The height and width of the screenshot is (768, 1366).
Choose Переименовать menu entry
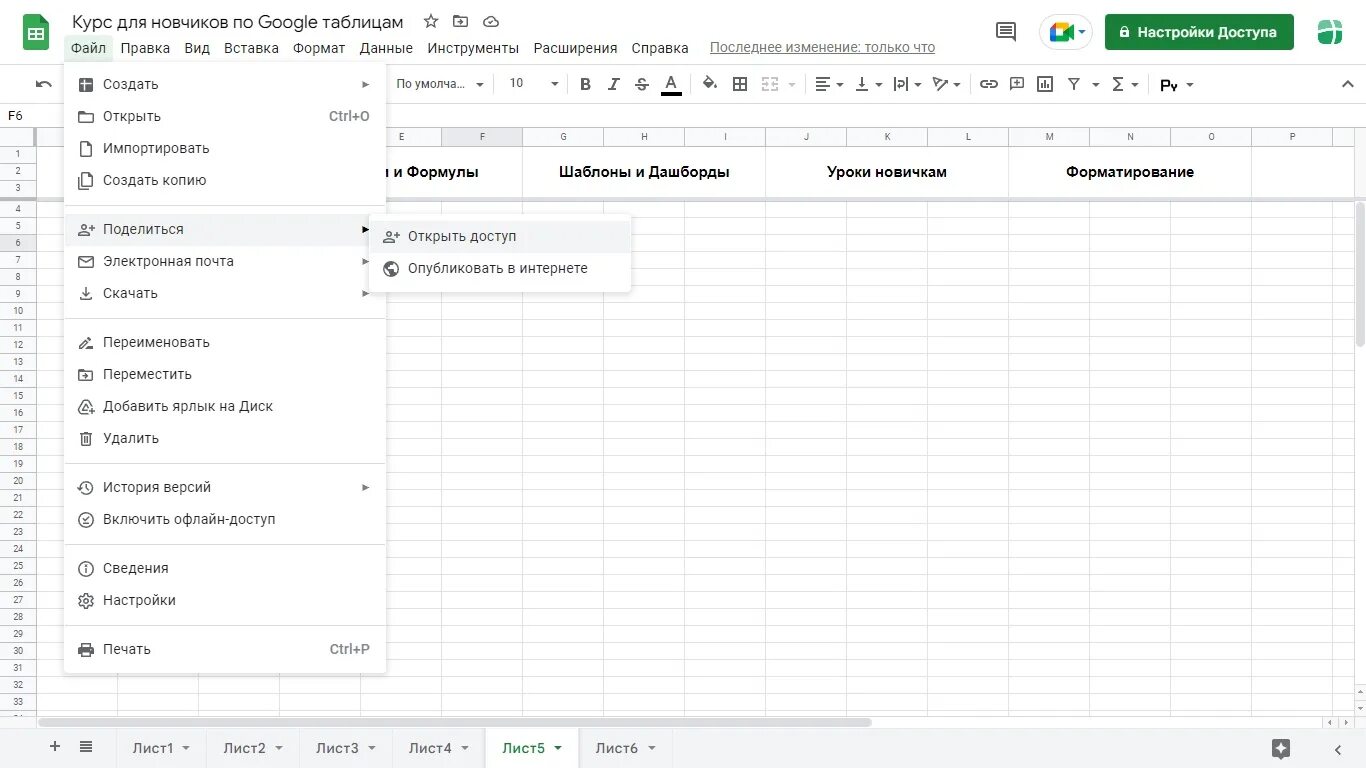point(225,342)
